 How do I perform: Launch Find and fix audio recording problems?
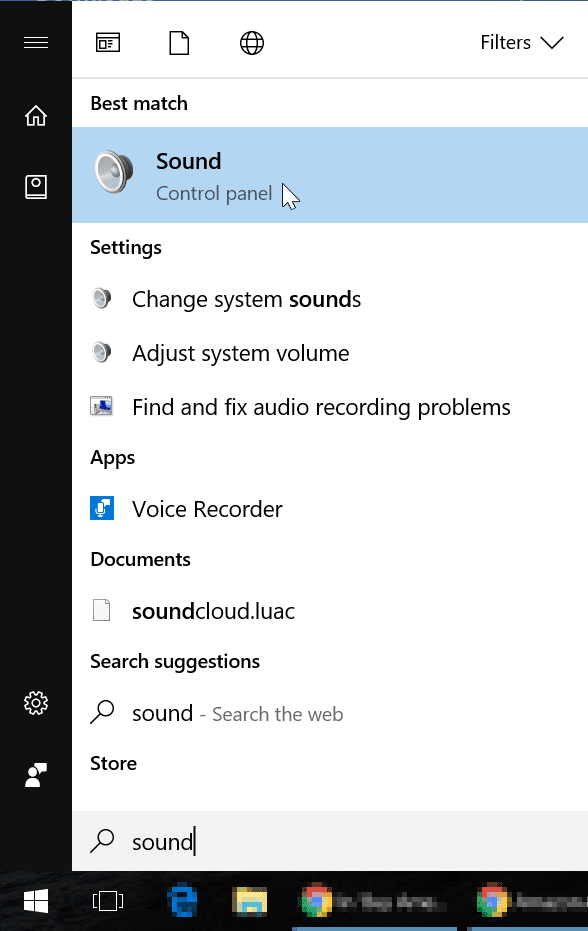point(321,407)
